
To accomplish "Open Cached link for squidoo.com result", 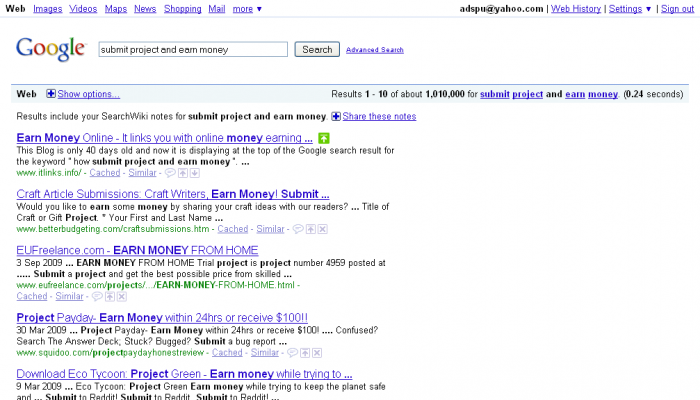I will pyautogui.click(x=227, y=353).
